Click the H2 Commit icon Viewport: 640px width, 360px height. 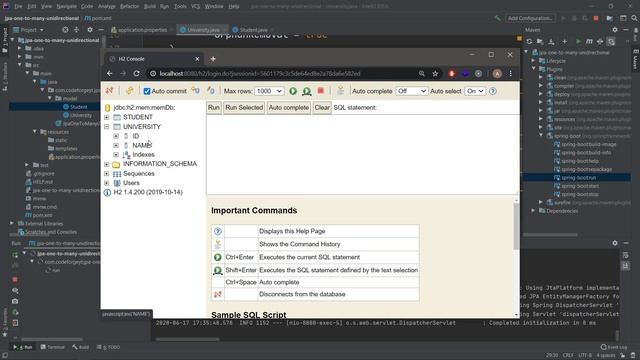coord(211,91)
